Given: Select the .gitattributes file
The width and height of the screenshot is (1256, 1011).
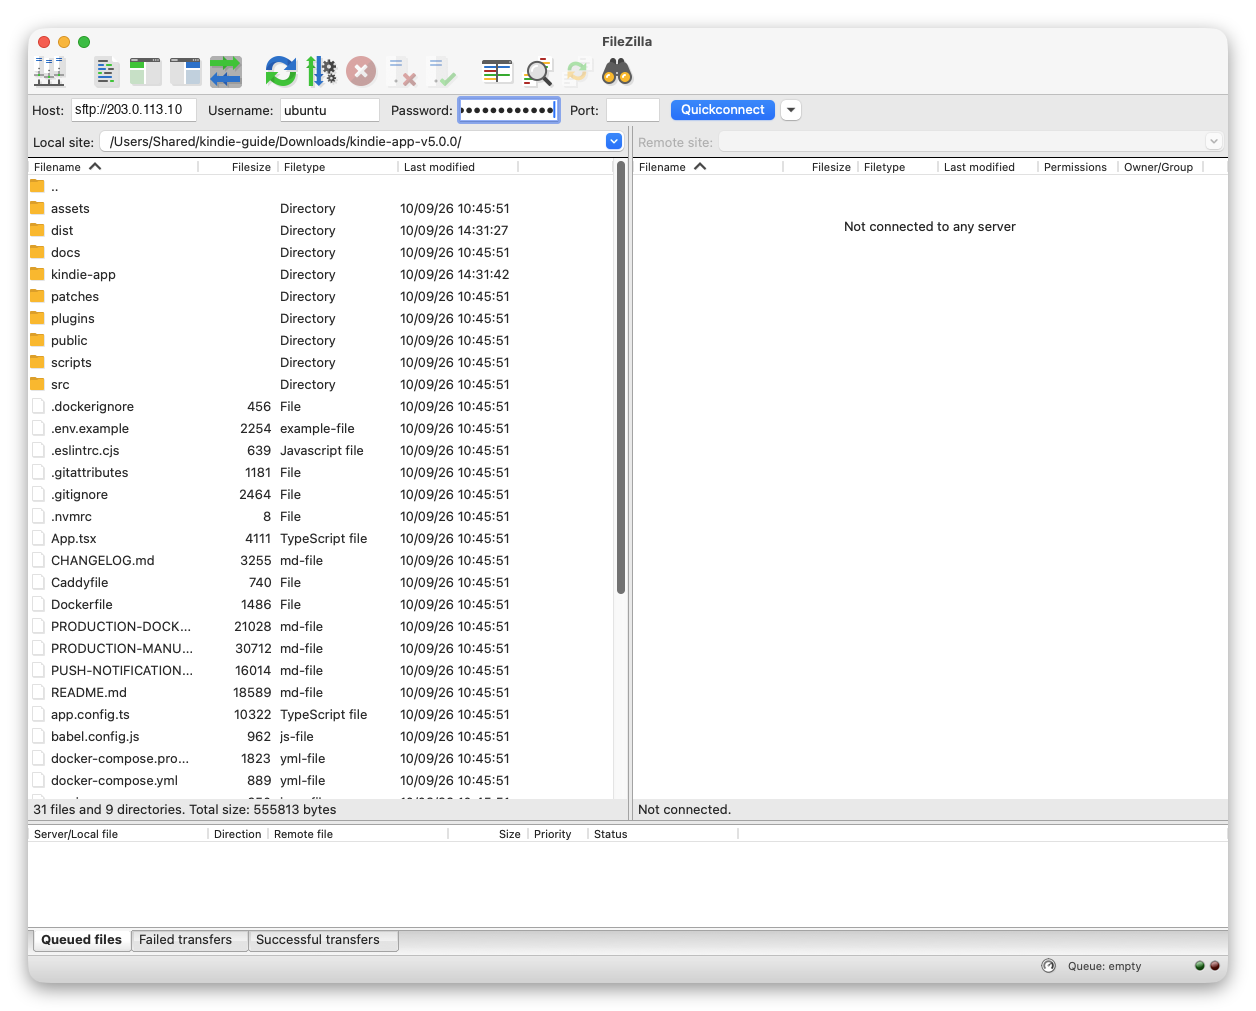Looking at the screenshot, I should coord(320,472).
